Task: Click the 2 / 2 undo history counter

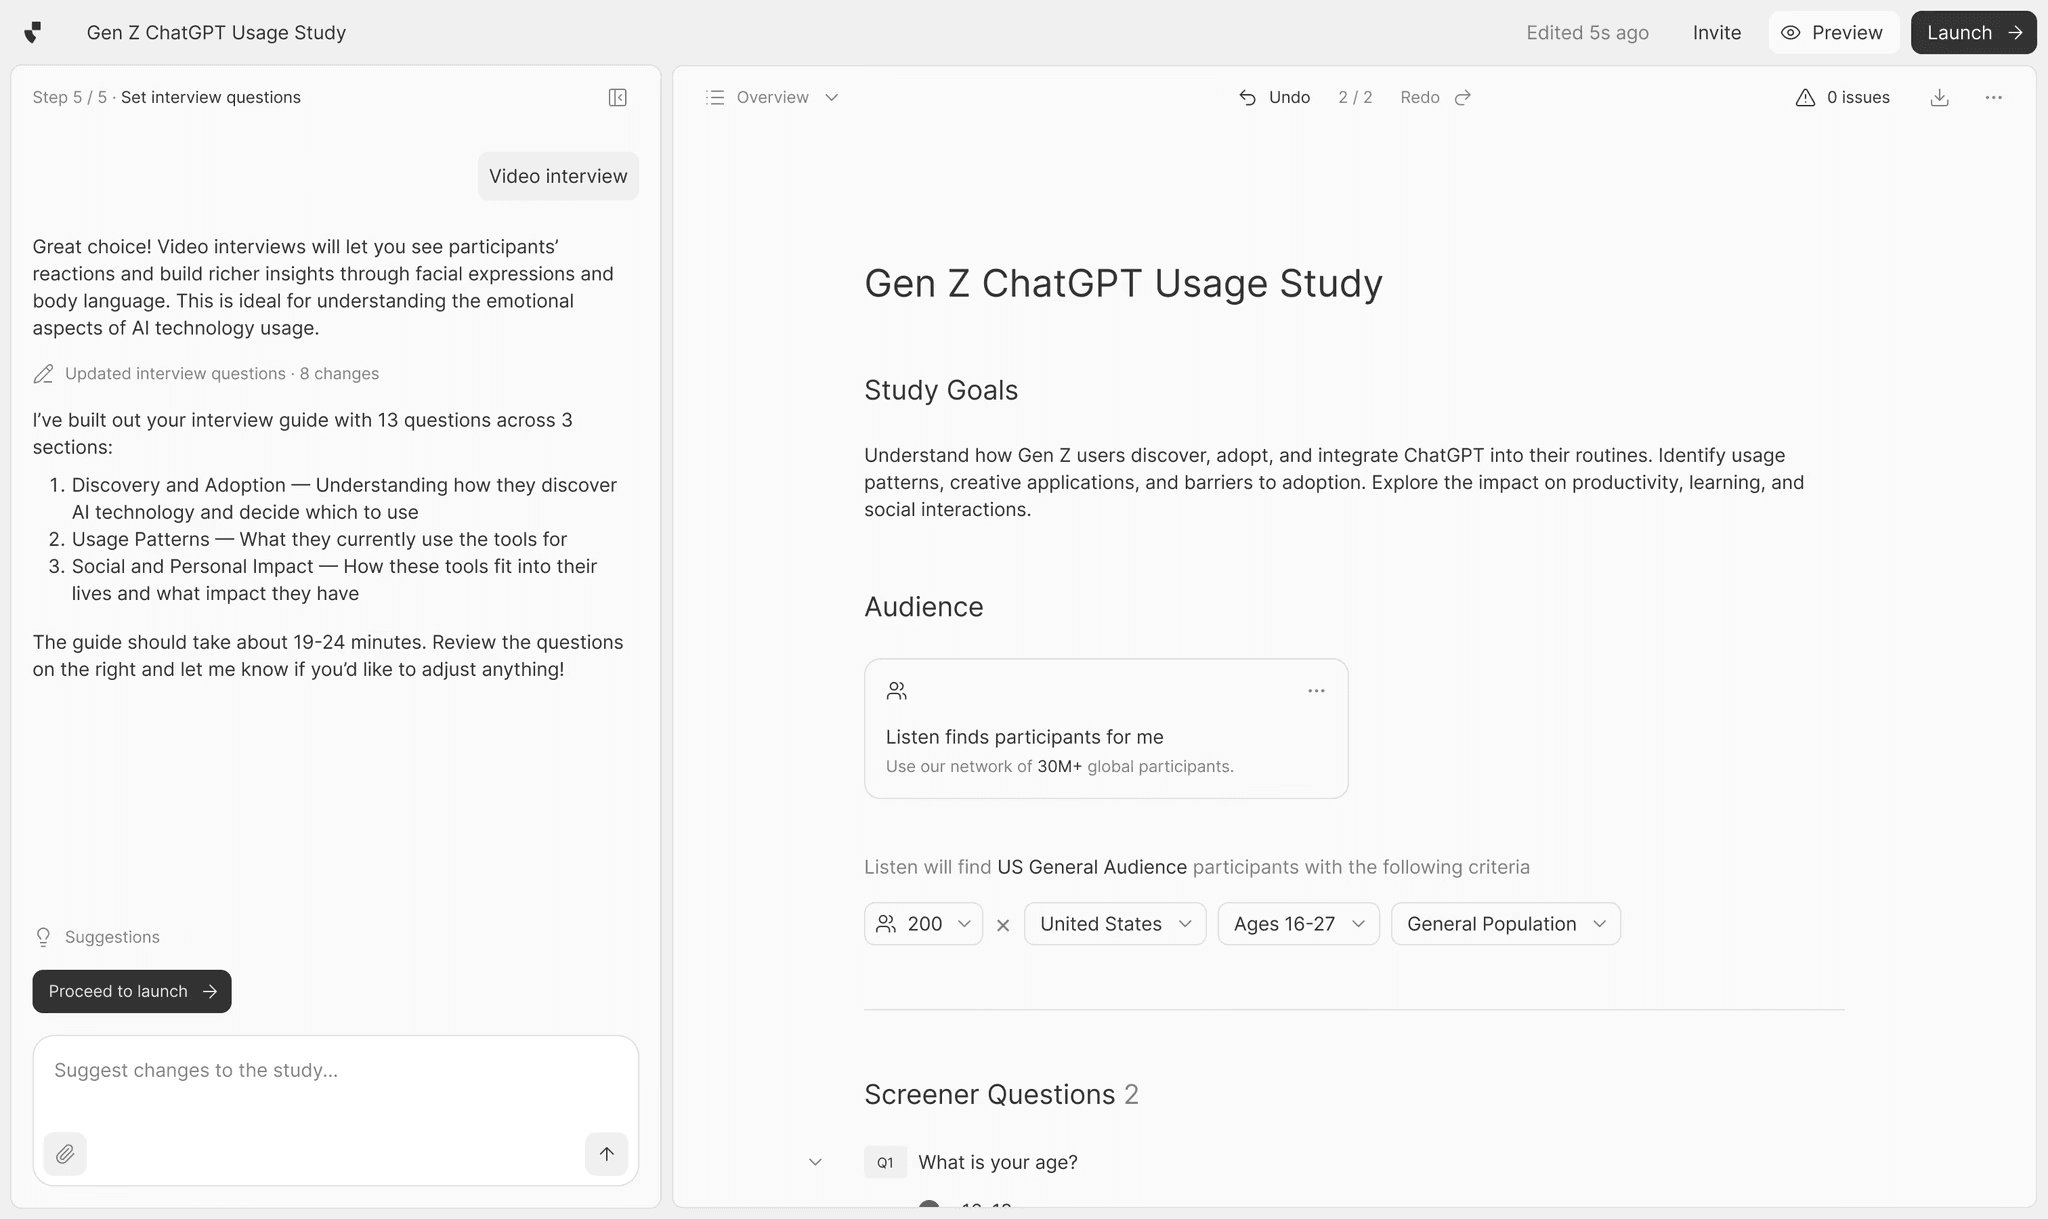Action: pyautogui.click(x=1355, y=97)
